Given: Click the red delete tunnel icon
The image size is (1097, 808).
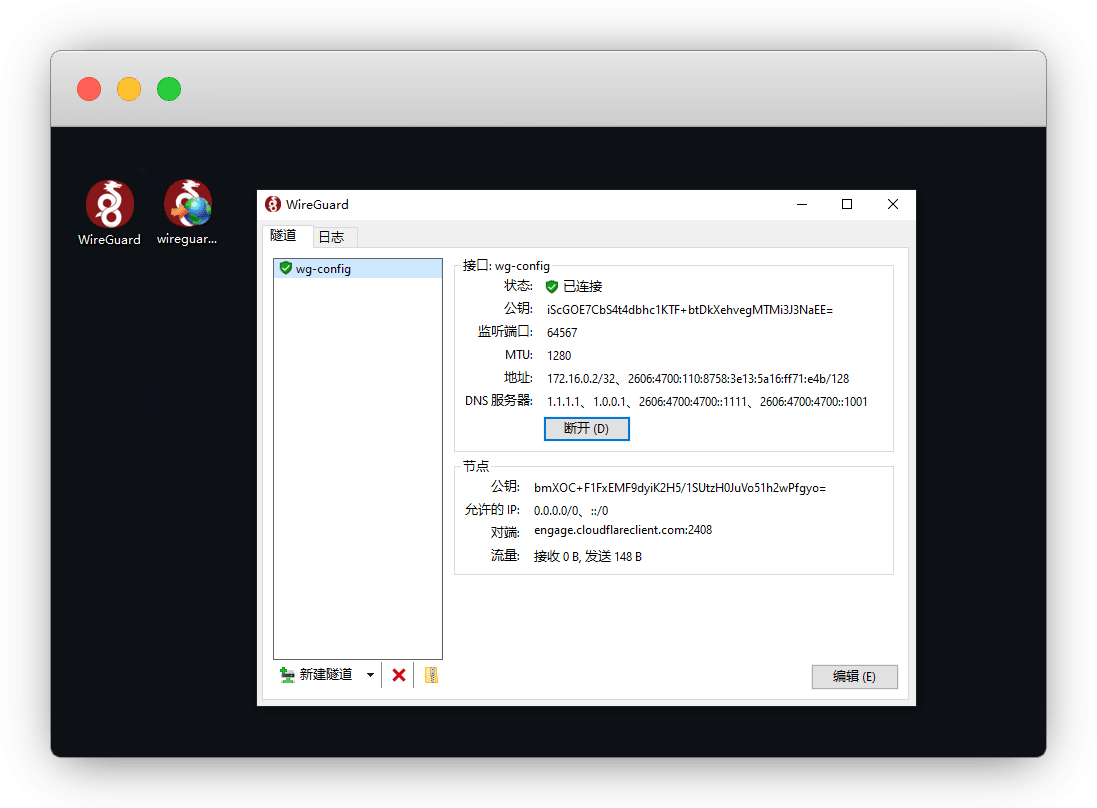Looking at the screenshot, I should pos(399,675).
